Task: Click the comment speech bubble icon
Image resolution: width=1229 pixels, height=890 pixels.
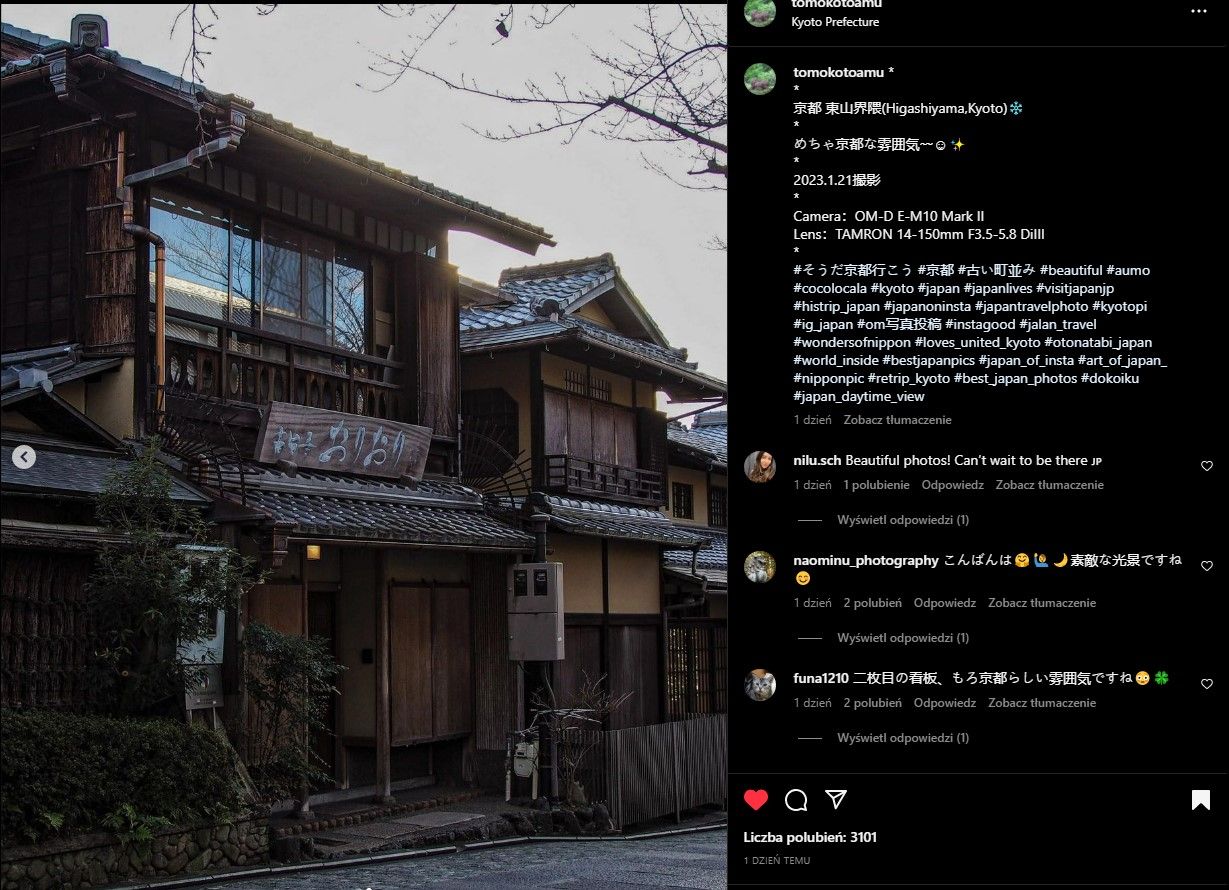Action: coord(796,800)
